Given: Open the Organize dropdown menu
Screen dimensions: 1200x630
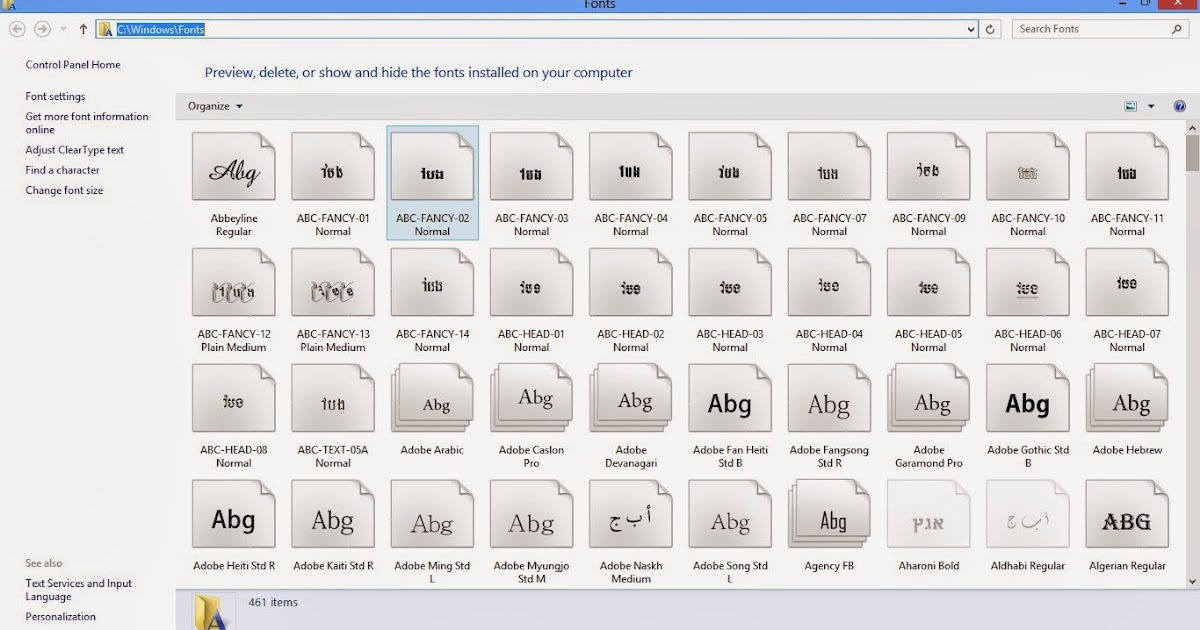Looking at the screenshot, I should pos(215,106).
